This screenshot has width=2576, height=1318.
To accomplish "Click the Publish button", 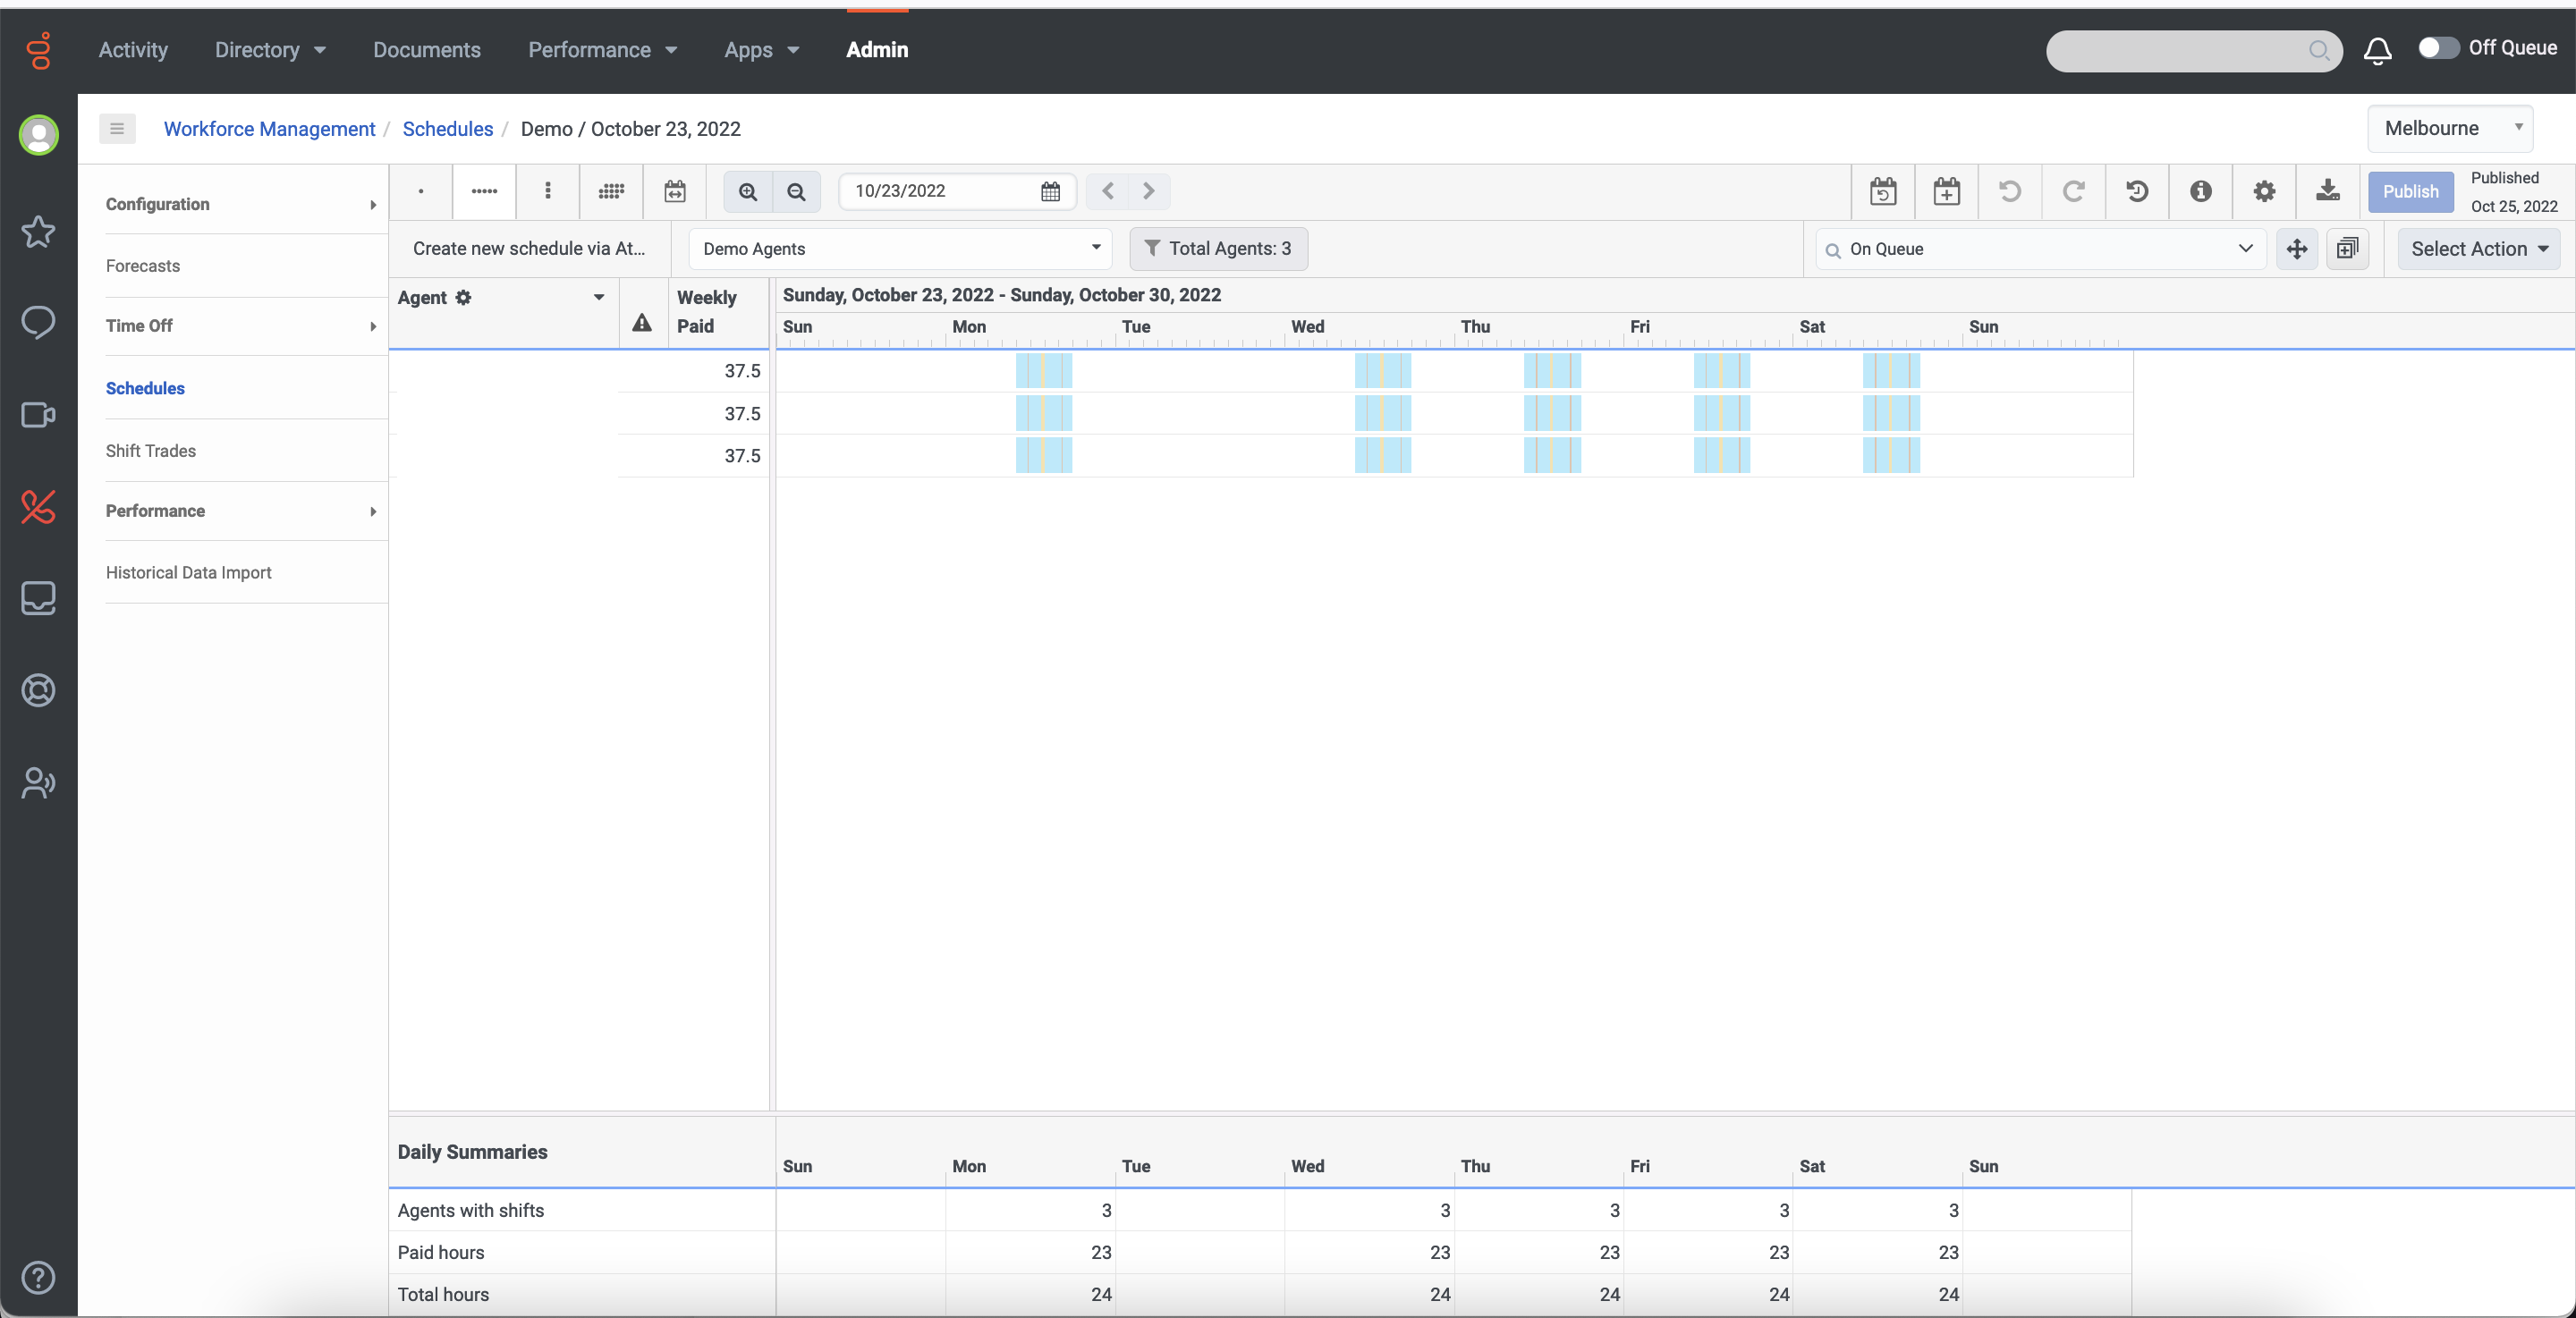I will tap(2410, 191).
